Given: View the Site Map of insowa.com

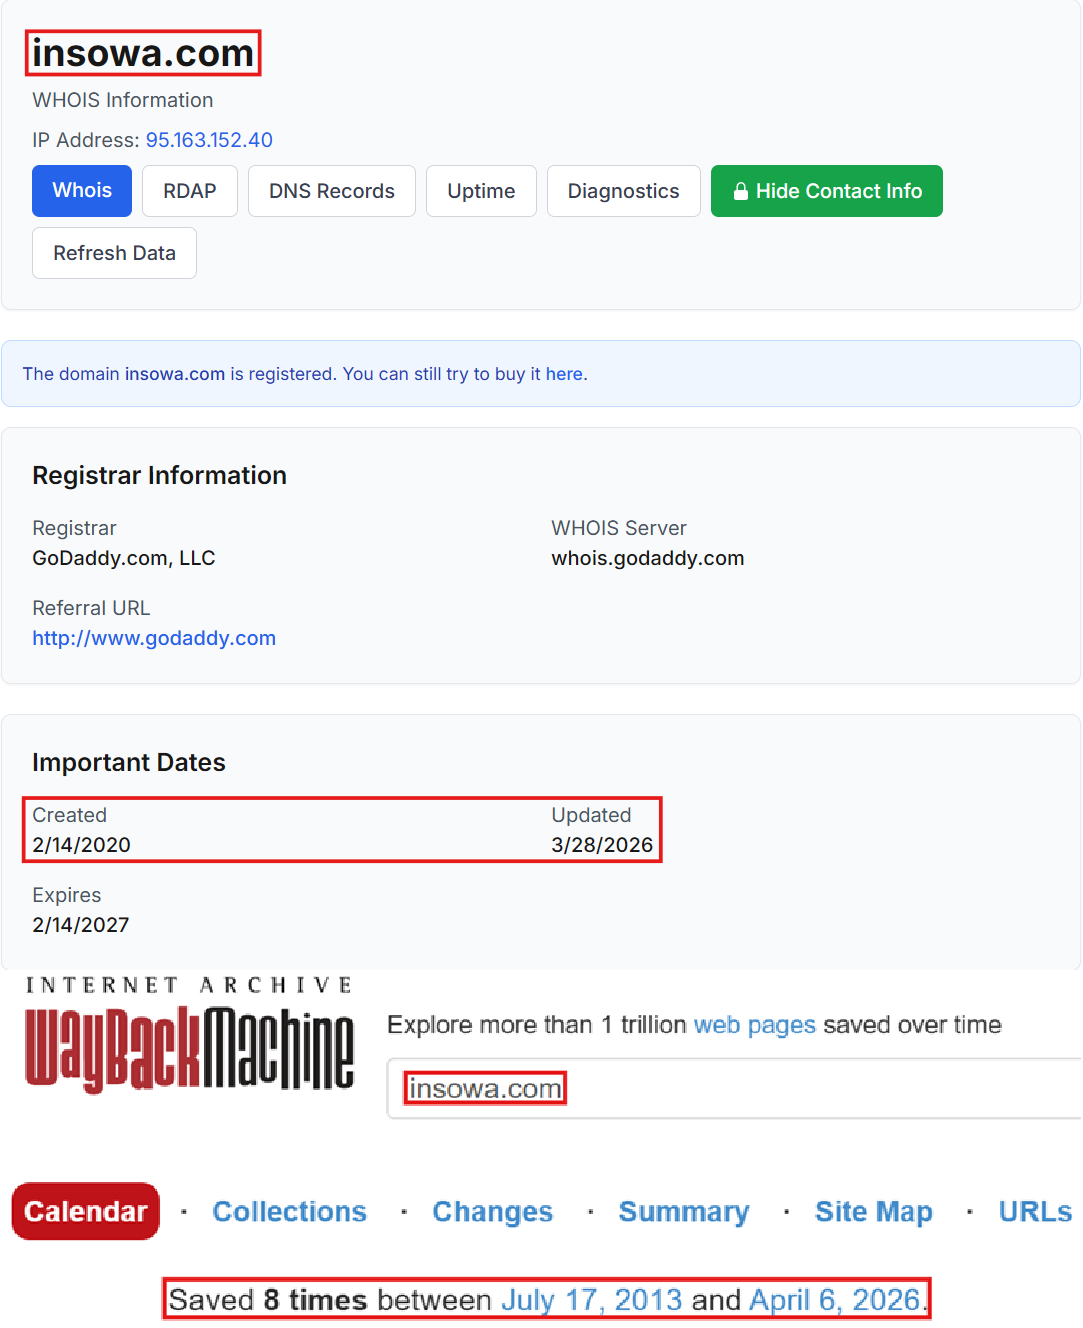Looking at the screenshot, I should [872, 1211].
